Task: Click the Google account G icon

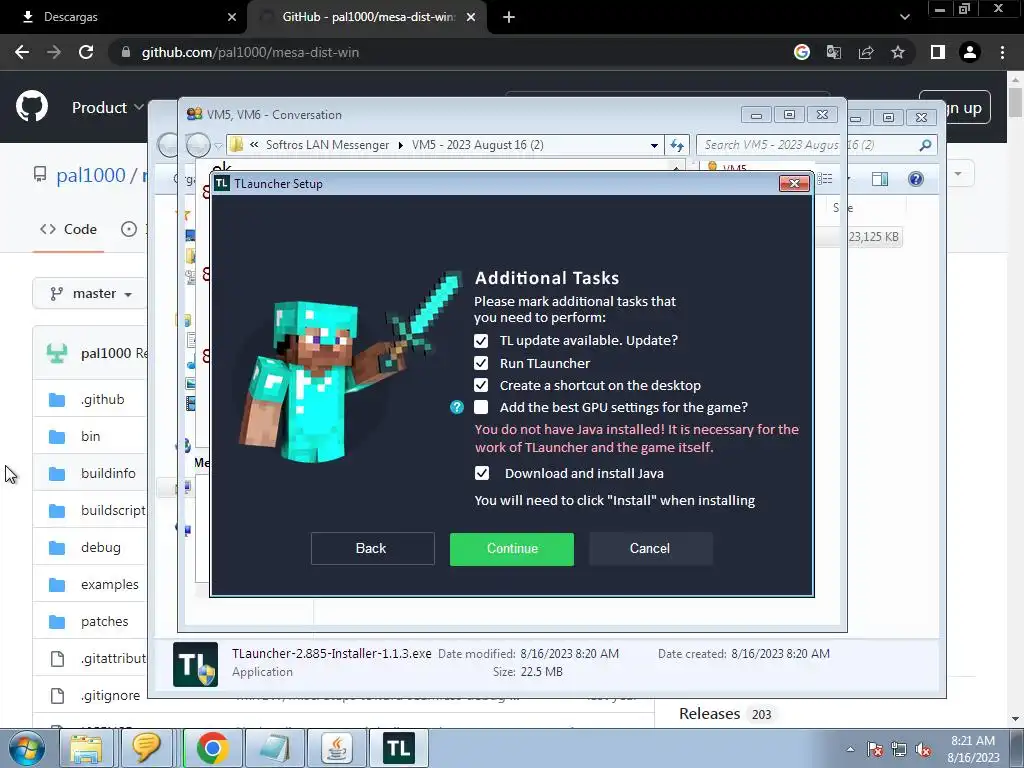Action: (802, 52)
